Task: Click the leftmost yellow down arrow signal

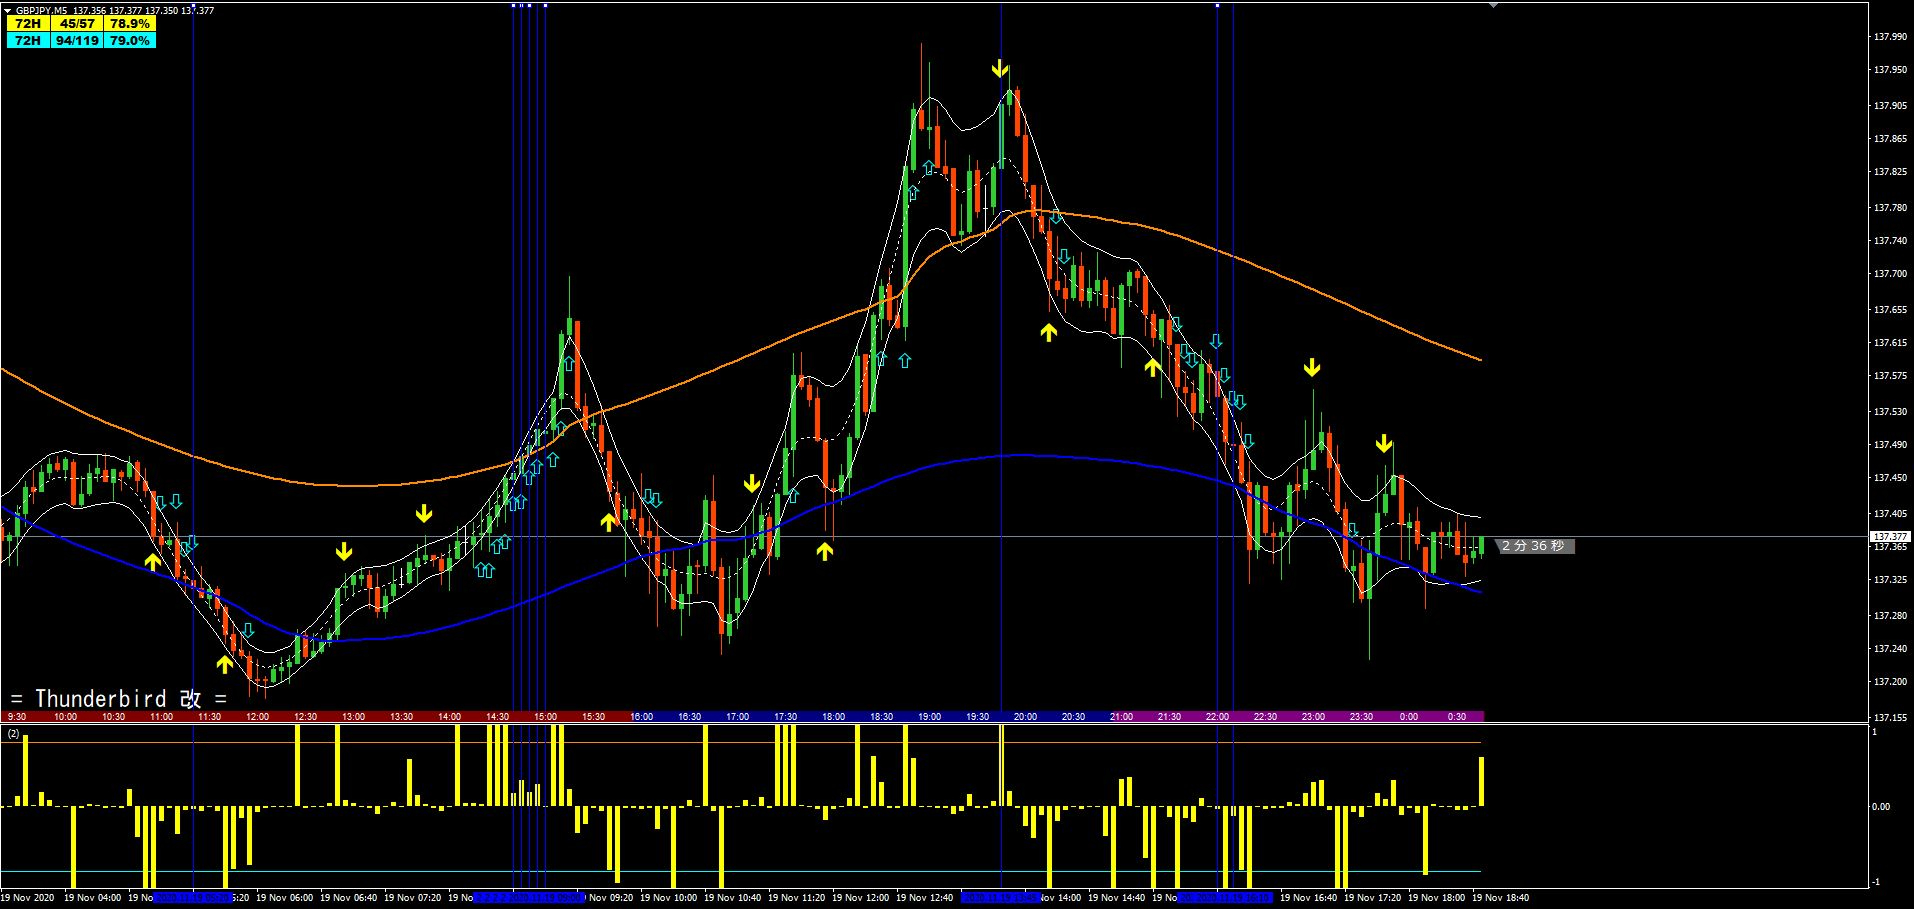Action: point(344,551)
